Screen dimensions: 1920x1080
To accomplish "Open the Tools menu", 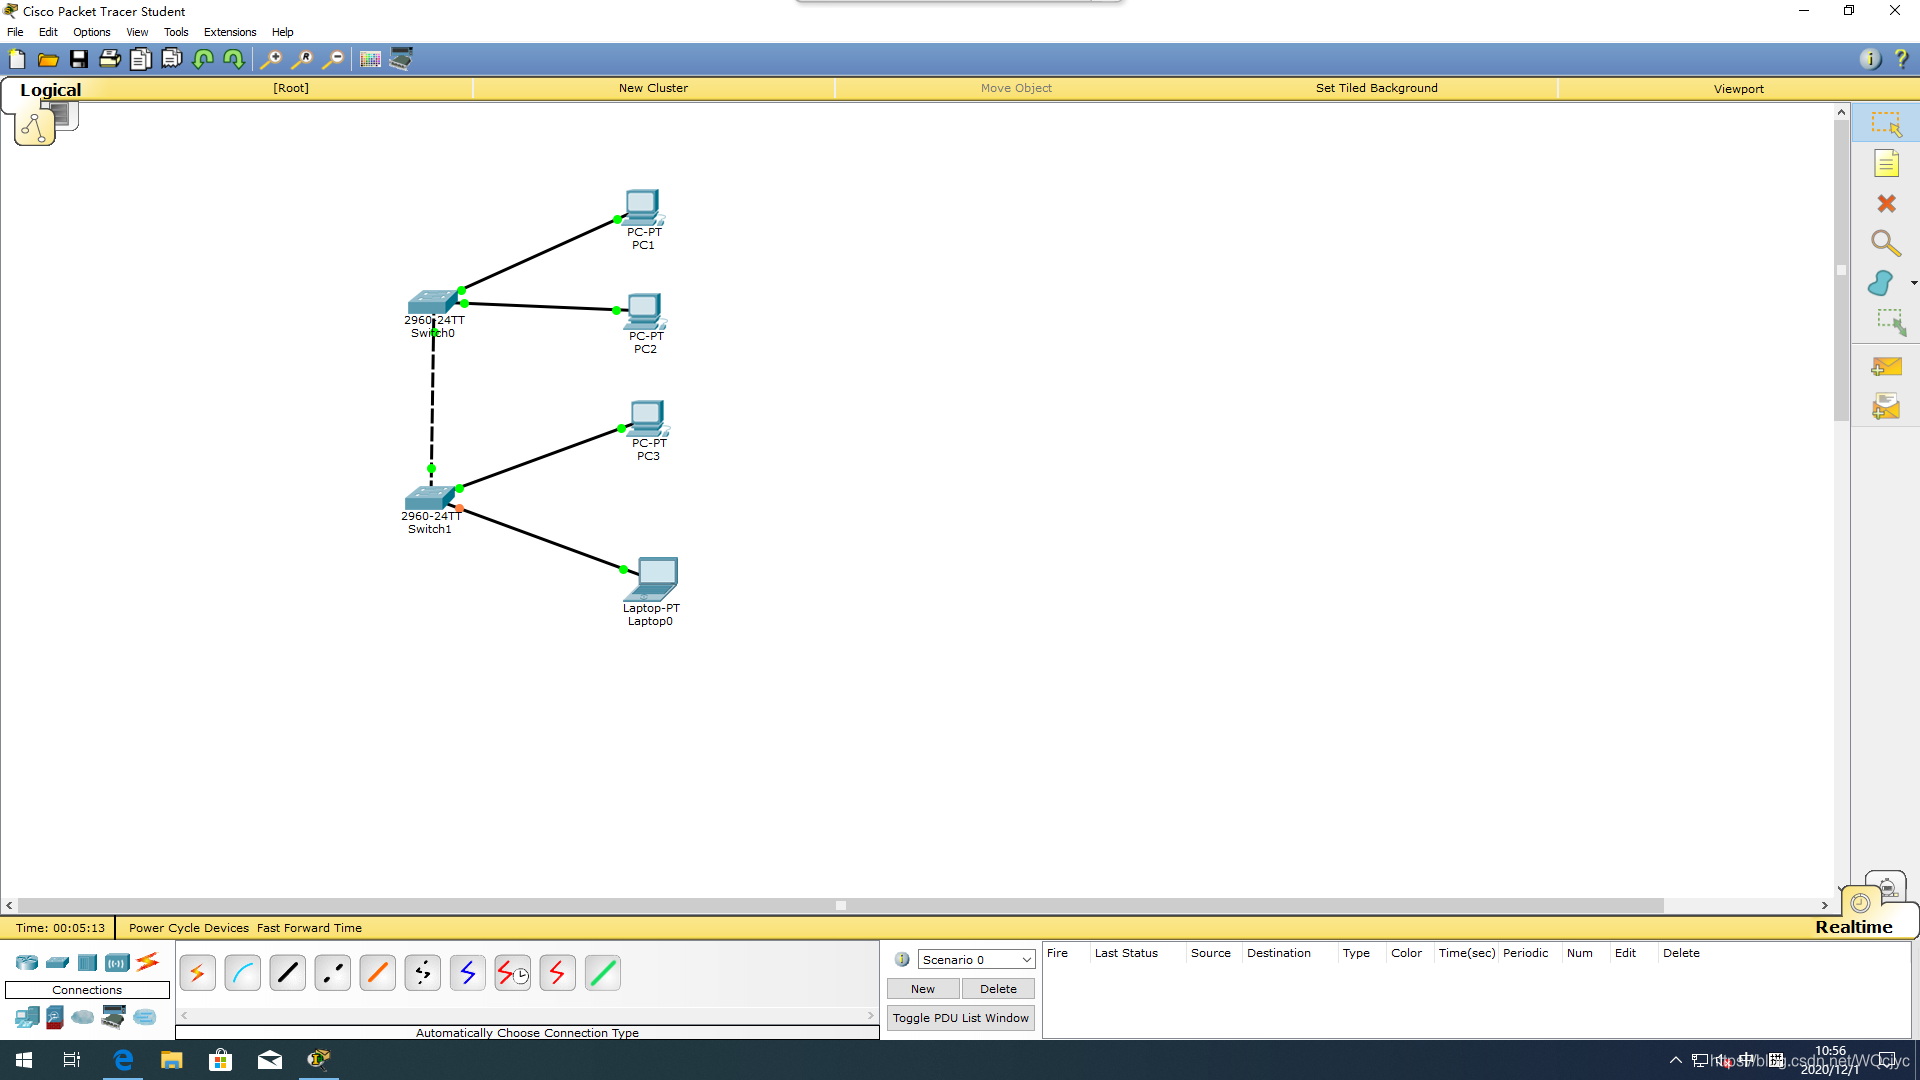I will [x=176, y=32].
